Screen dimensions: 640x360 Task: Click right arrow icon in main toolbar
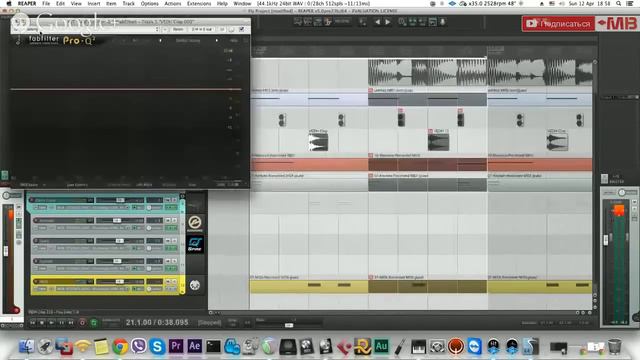click(388, 22)
